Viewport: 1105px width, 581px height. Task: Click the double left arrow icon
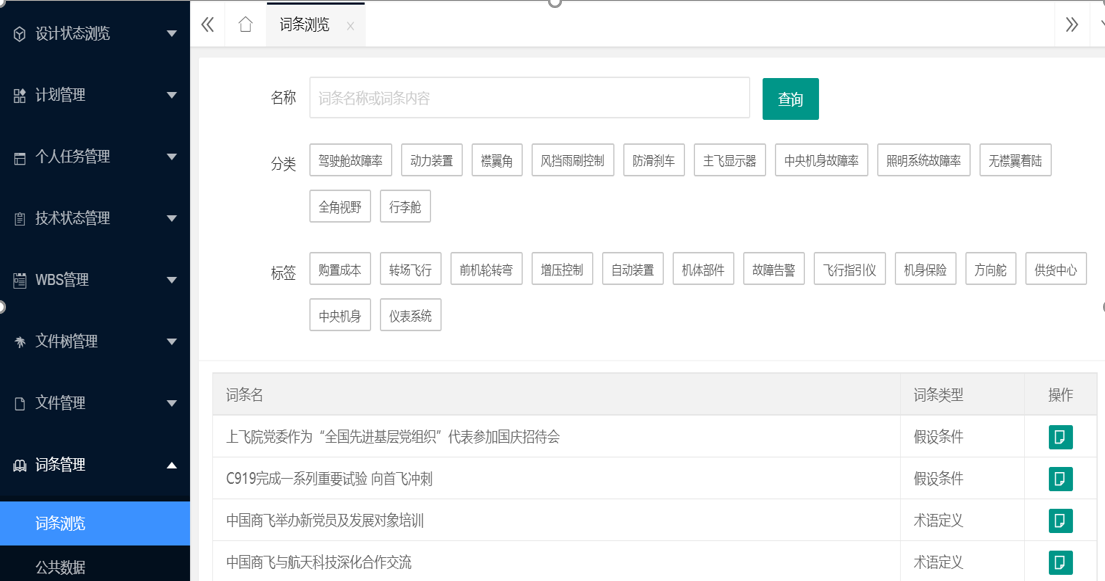point(207,25)
